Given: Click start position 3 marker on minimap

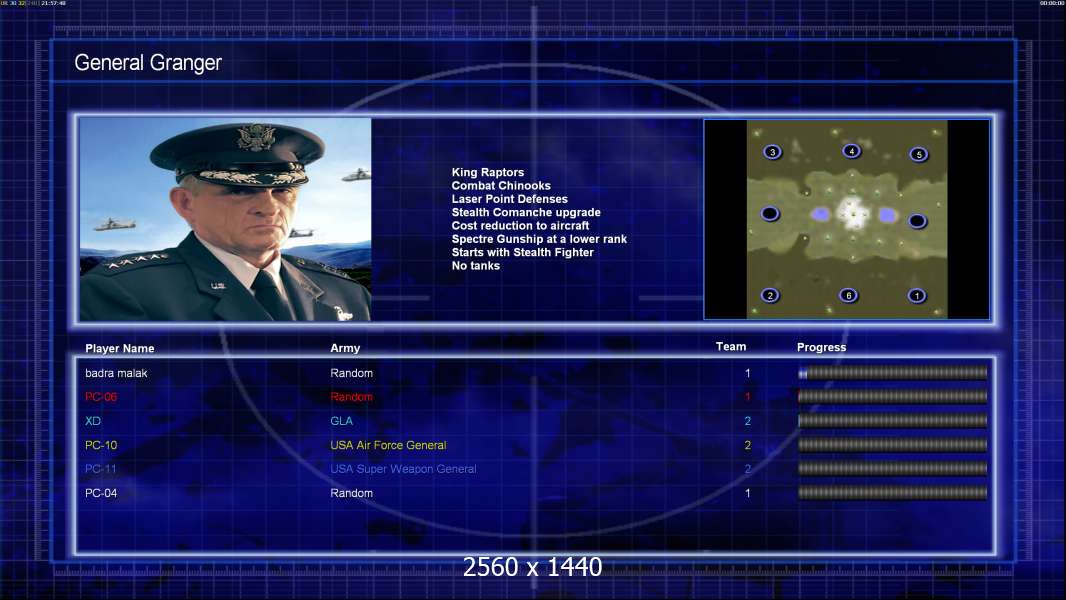Looking at the screenshot, I should click(772, 152).
